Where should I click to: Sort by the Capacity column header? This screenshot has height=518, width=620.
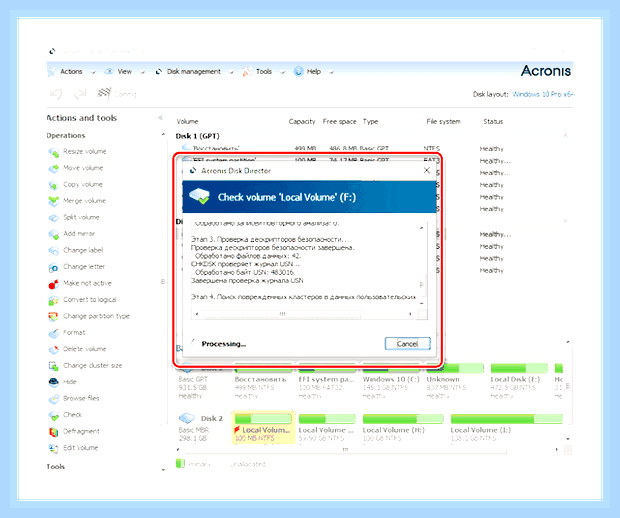(x=302, y=121)
